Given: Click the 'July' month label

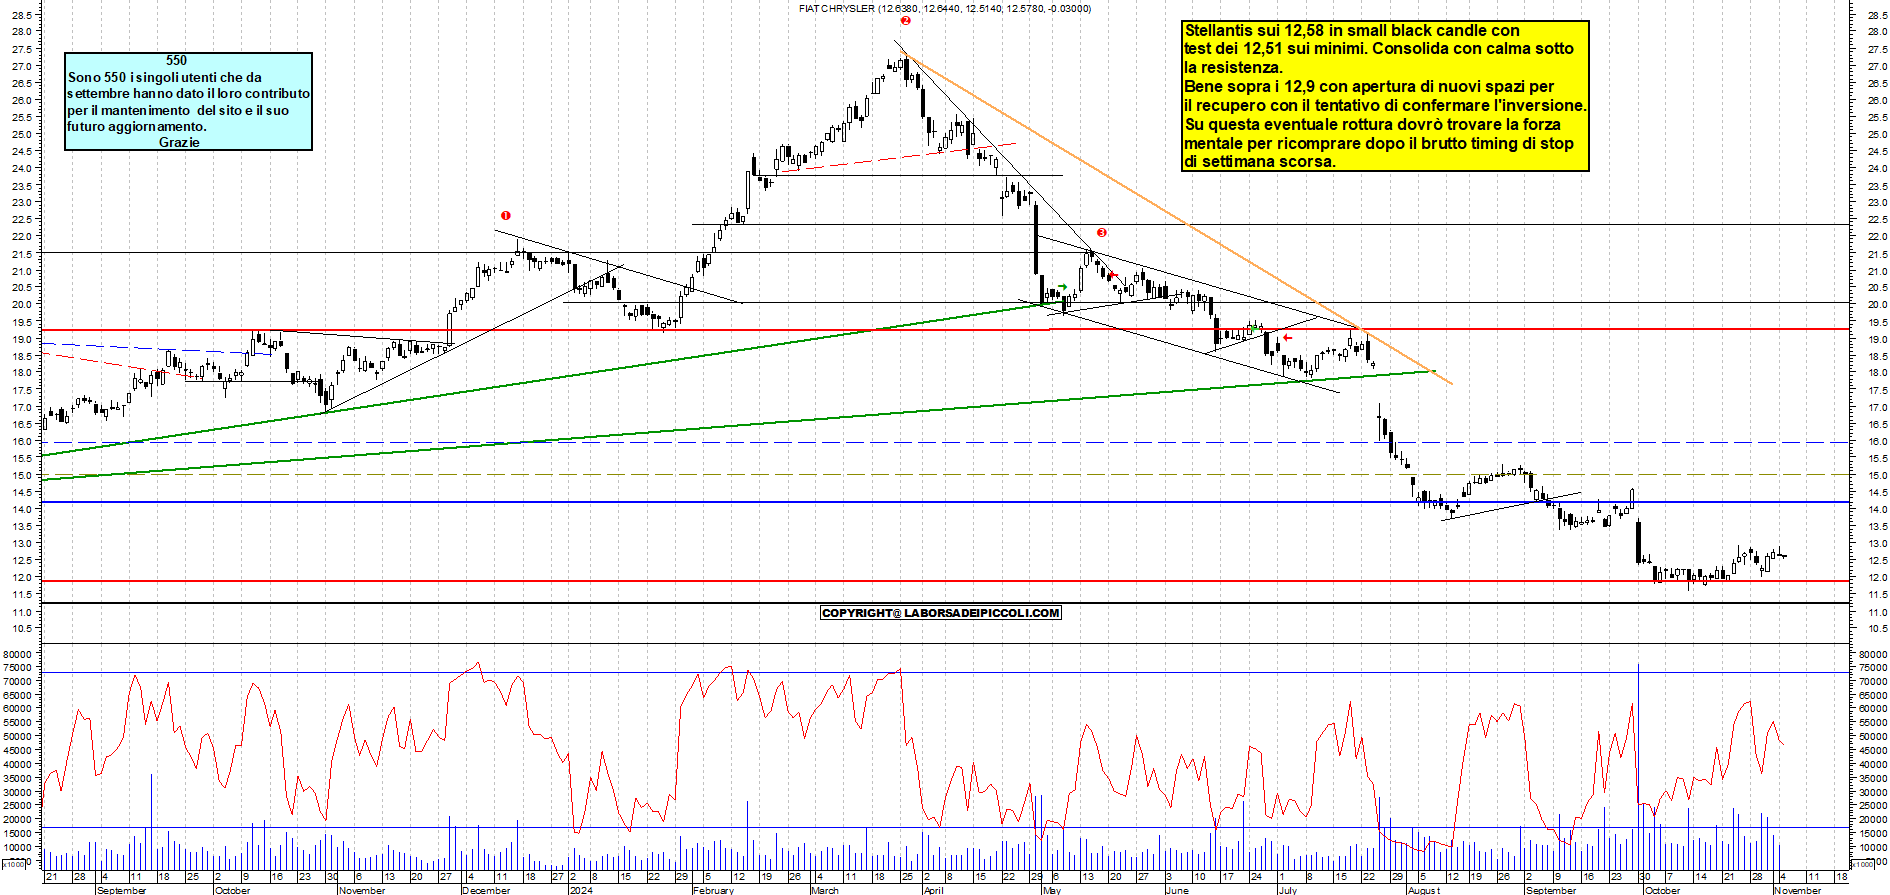Looking at the screenshot, I should point(1288,890).
